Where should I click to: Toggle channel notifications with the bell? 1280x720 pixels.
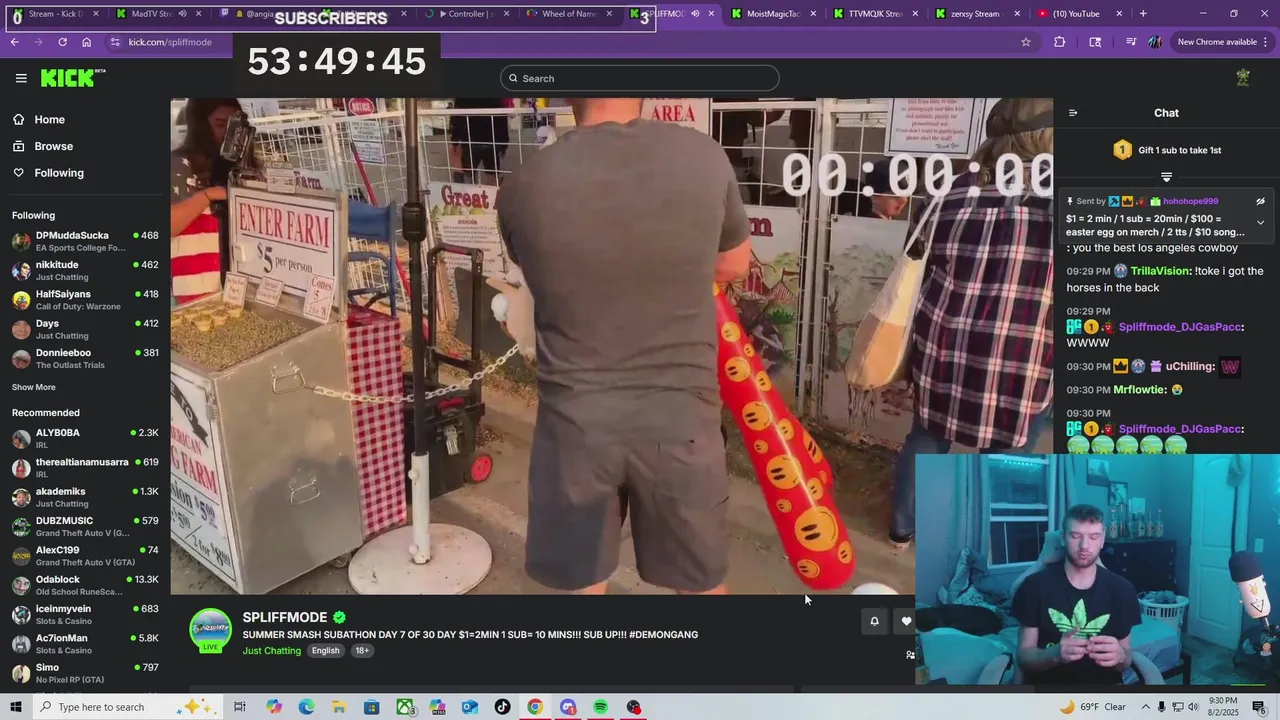tap(874, 621)
